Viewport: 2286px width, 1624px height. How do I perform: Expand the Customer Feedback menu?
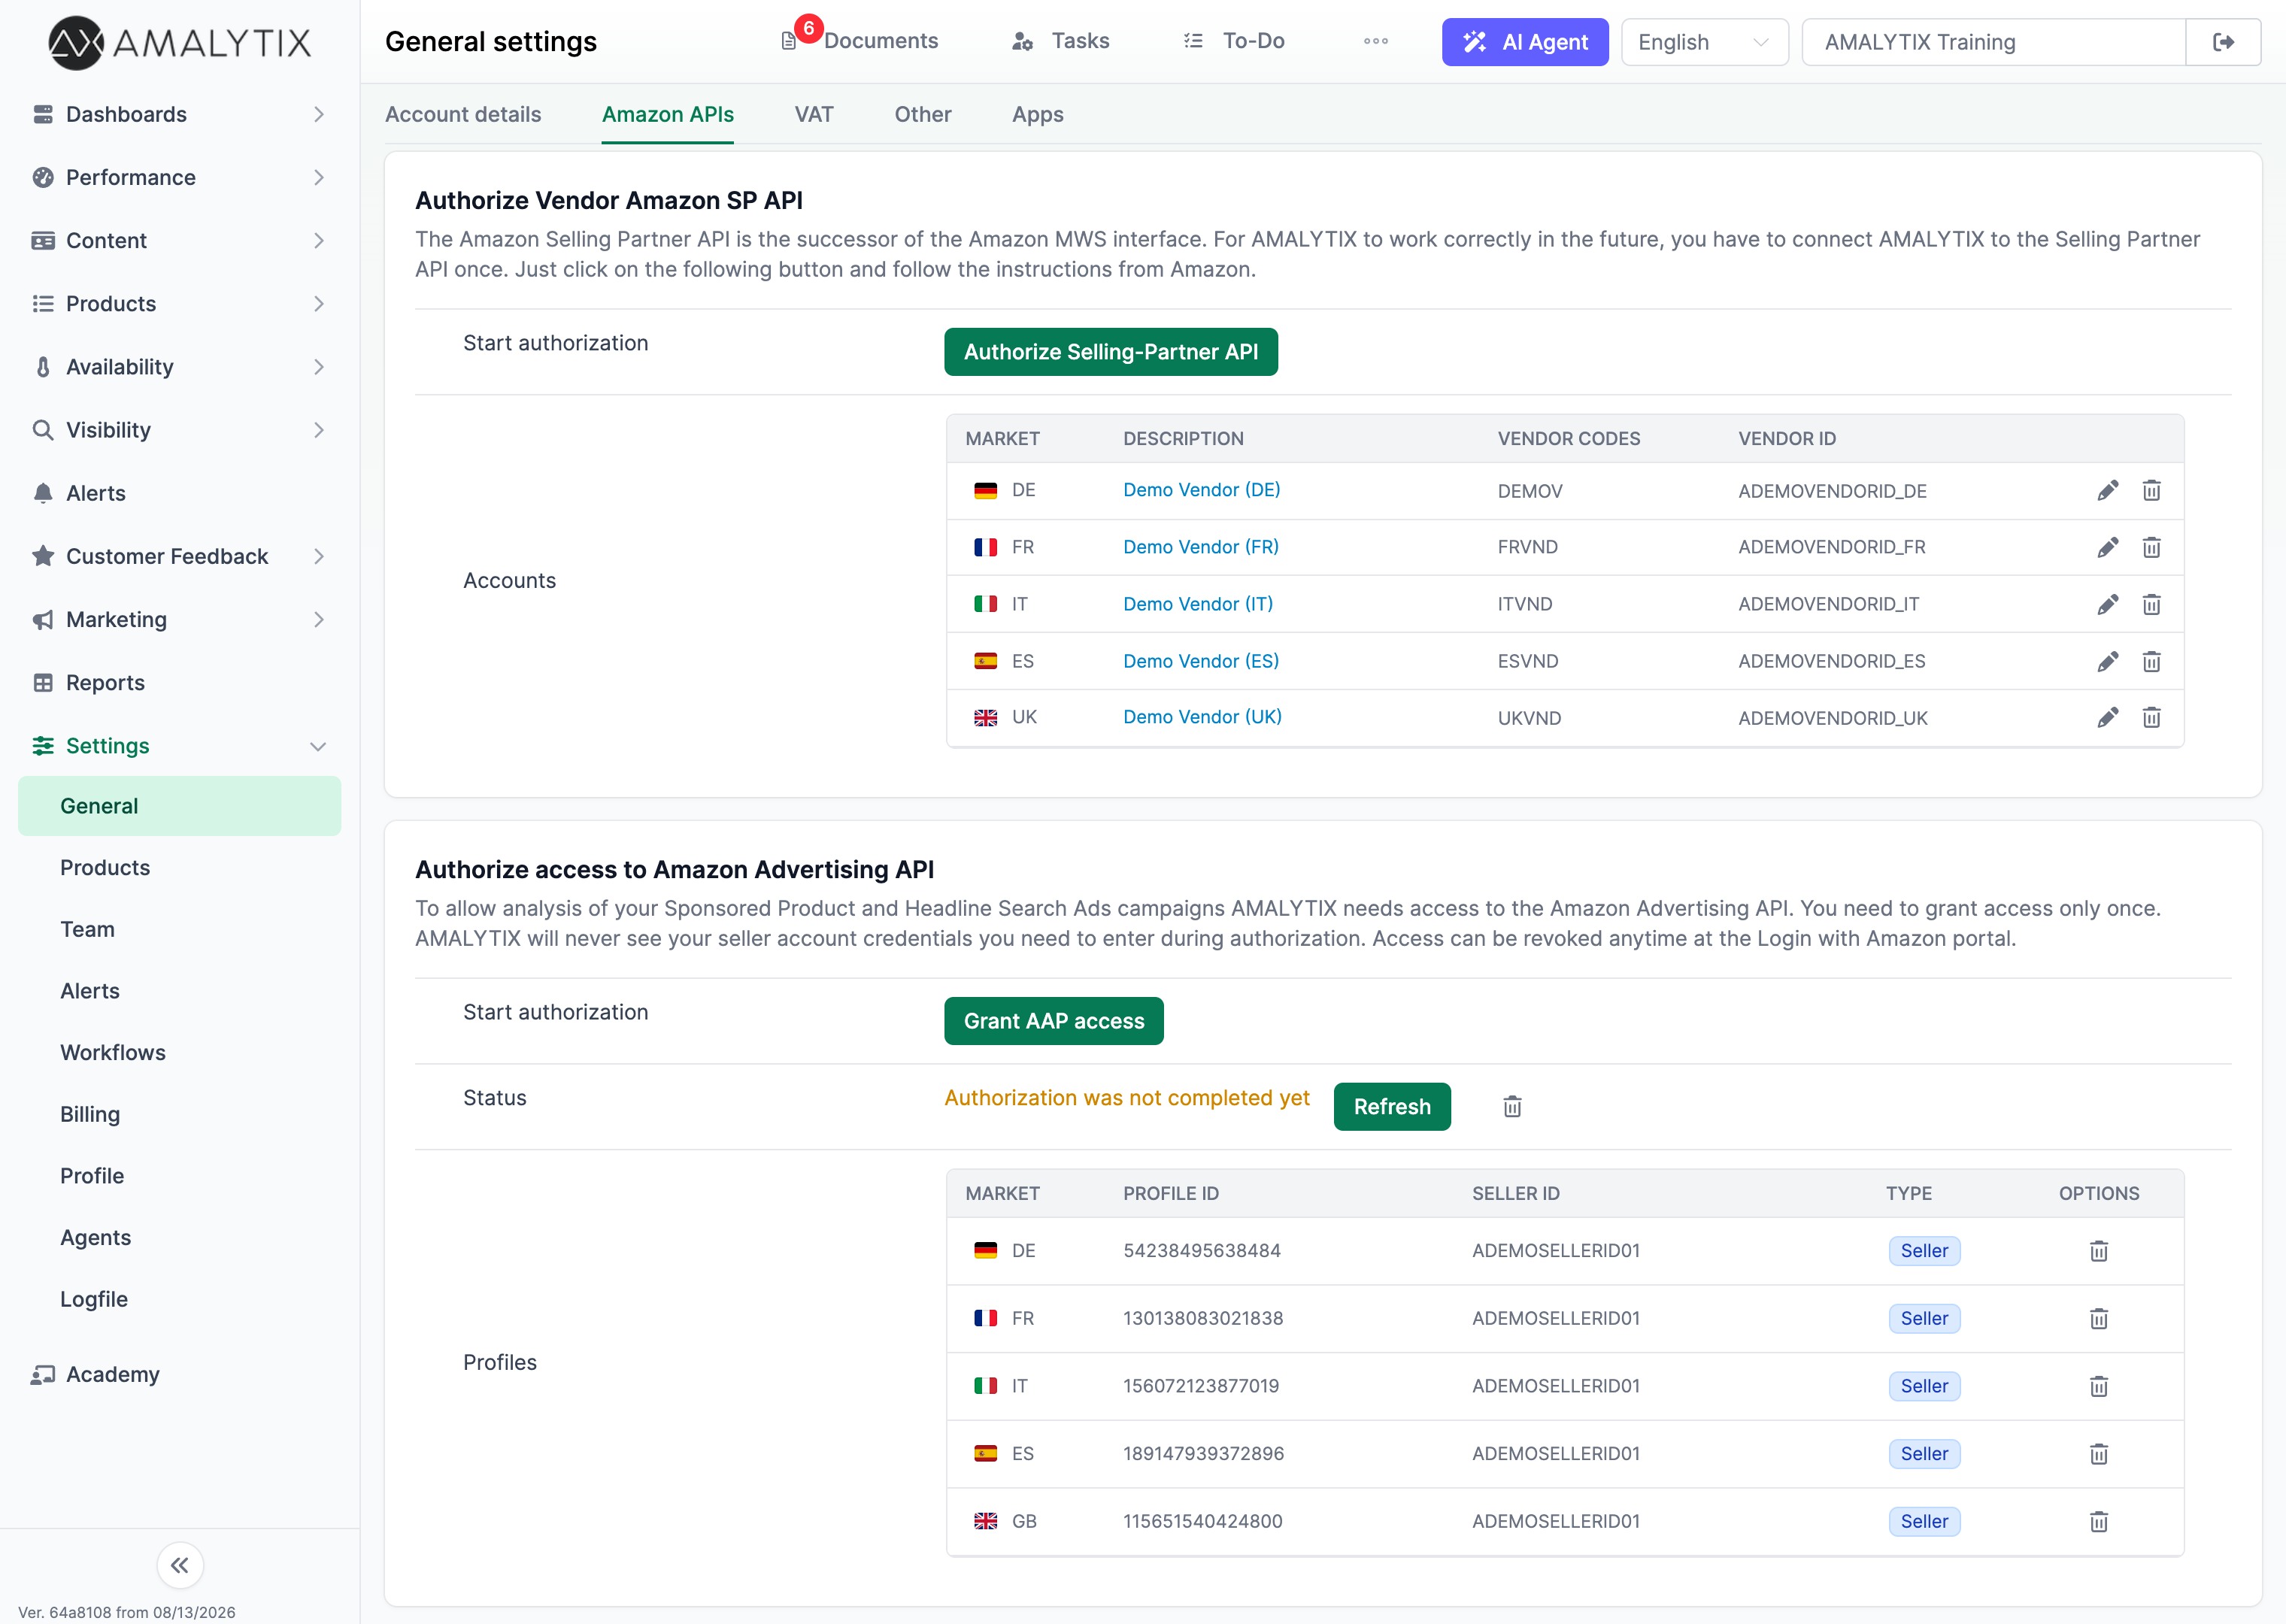pyautogui.click(x=180, y=556)
